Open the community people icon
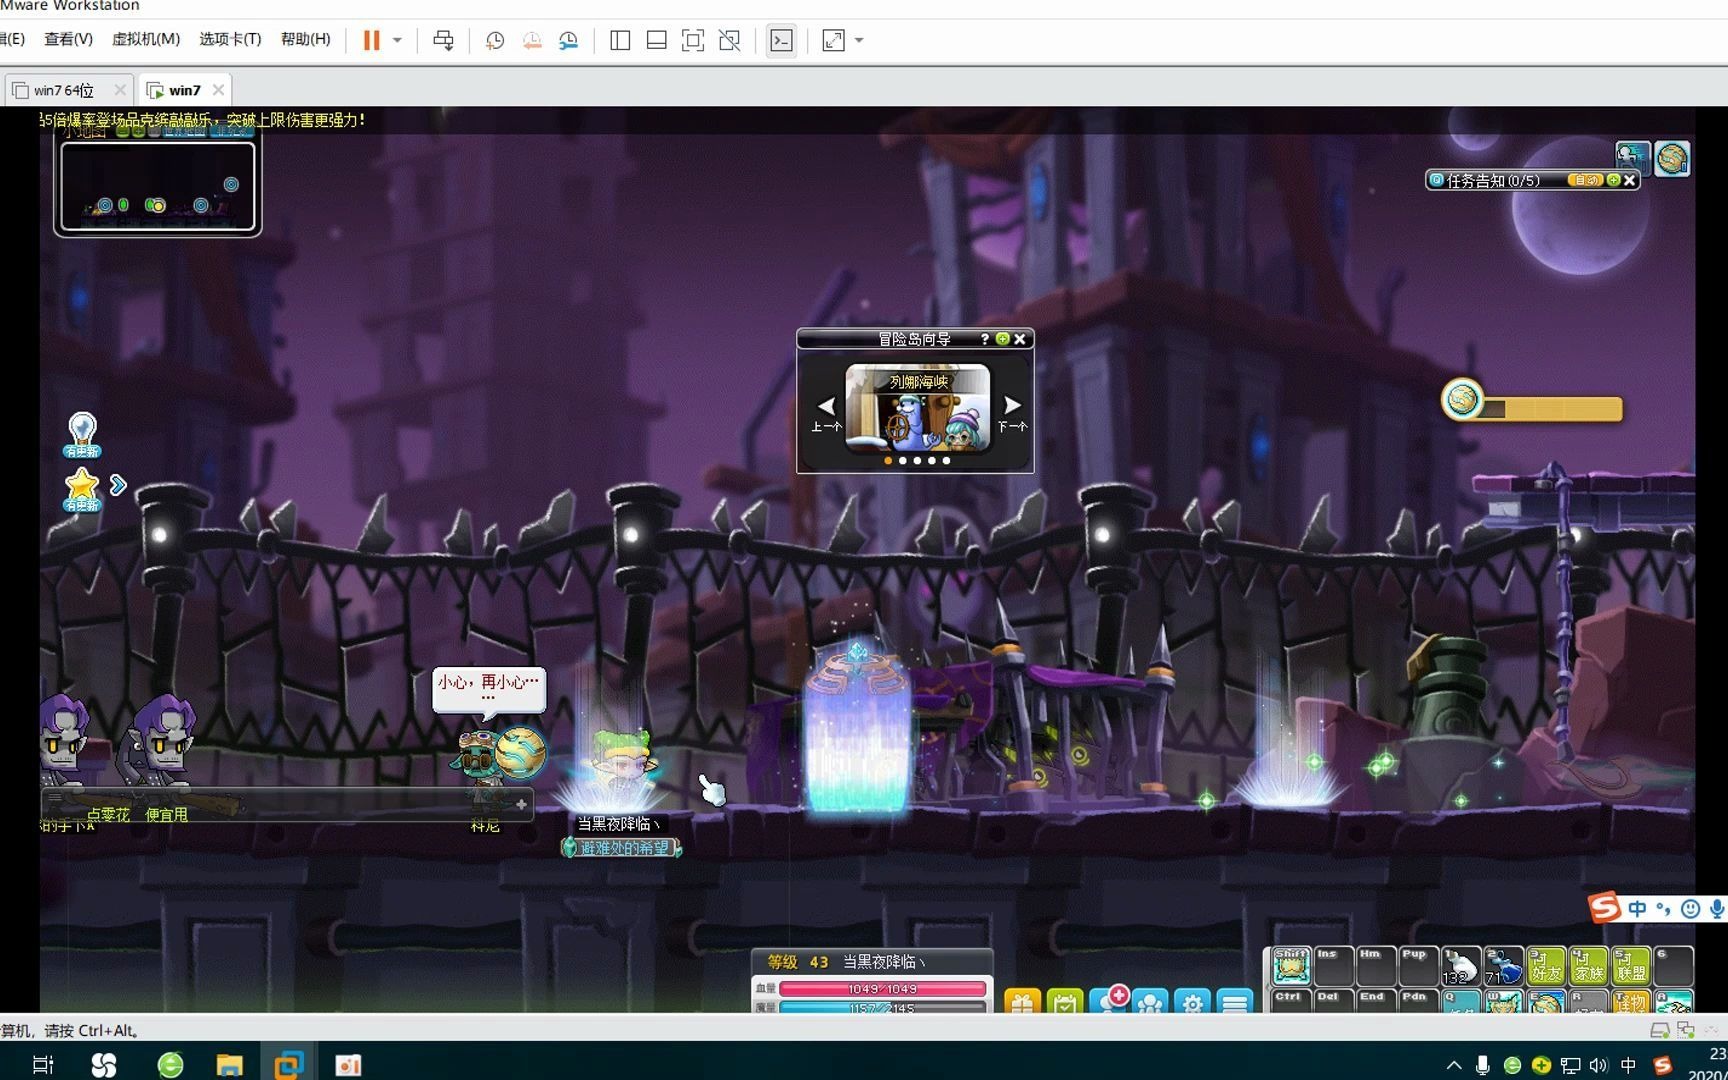 point(1151,1002)
